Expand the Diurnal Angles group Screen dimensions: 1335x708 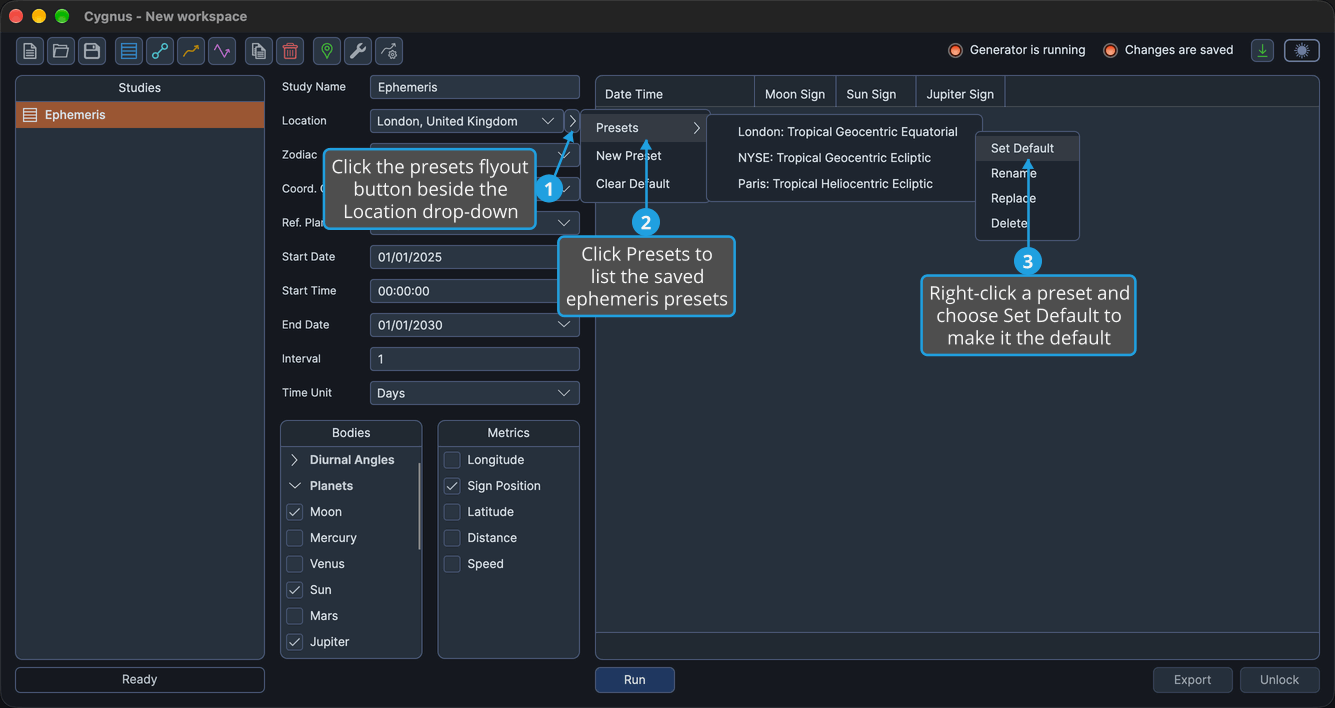(x=294, y=460)
